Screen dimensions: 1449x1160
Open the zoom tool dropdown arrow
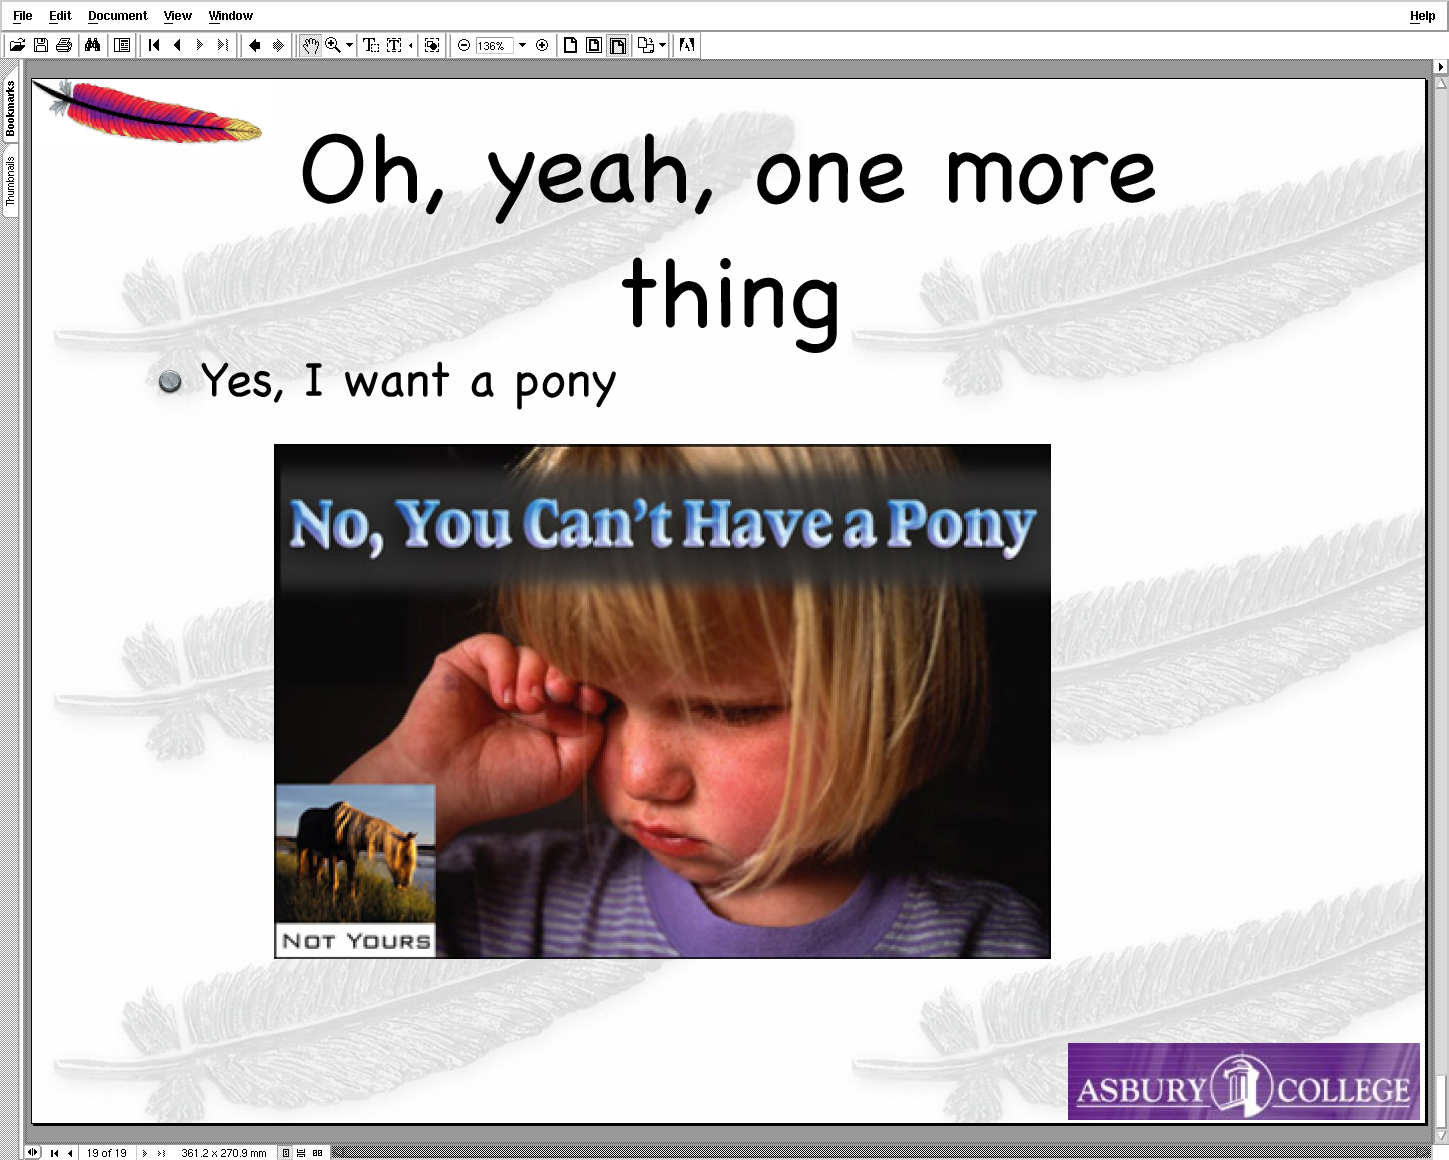pyautogui.click(x=349, y=45)
